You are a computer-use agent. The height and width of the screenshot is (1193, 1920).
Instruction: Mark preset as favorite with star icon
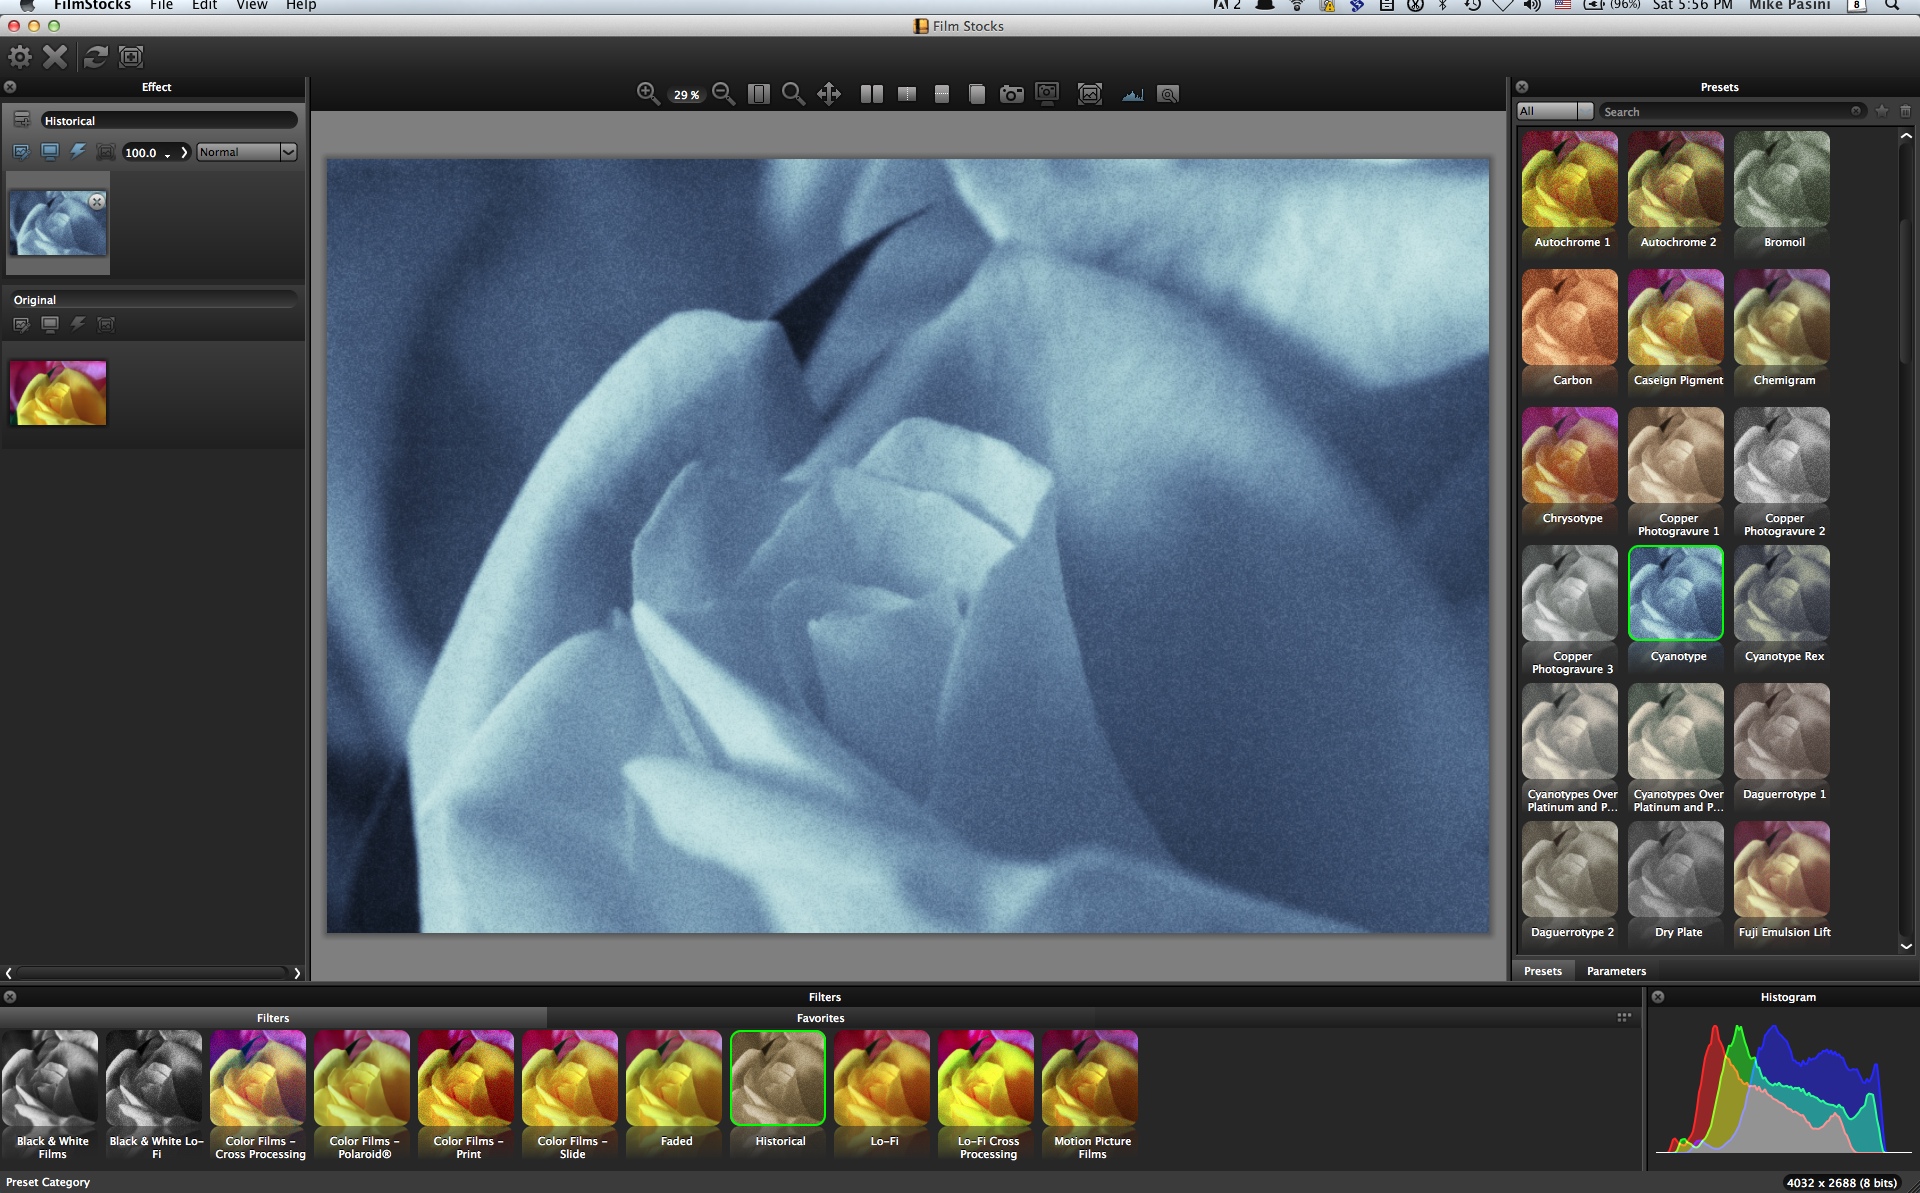point(1881,111)
